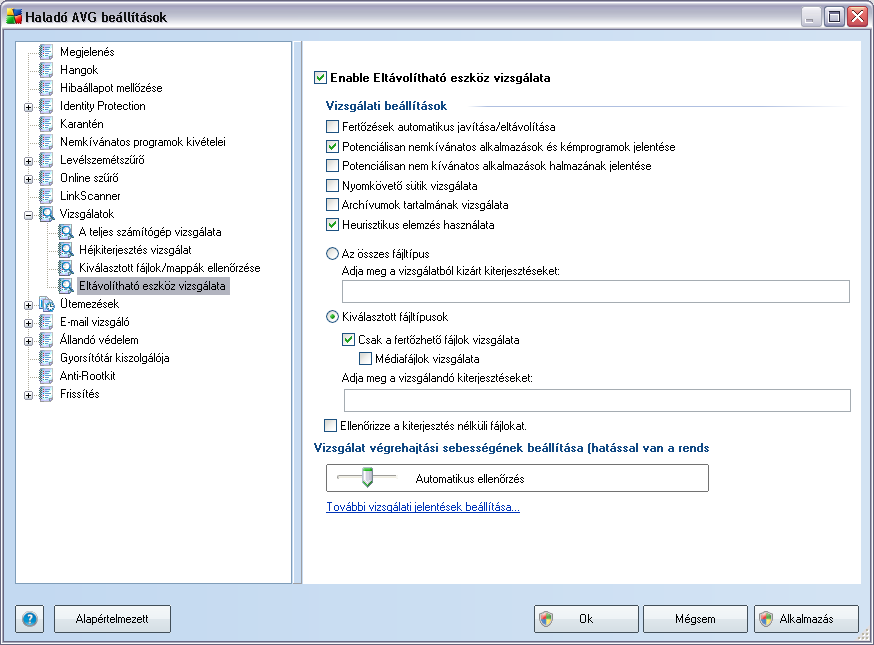
Task: Apply changes with the Alkalmazás button
Action: [x=806, y=619]
